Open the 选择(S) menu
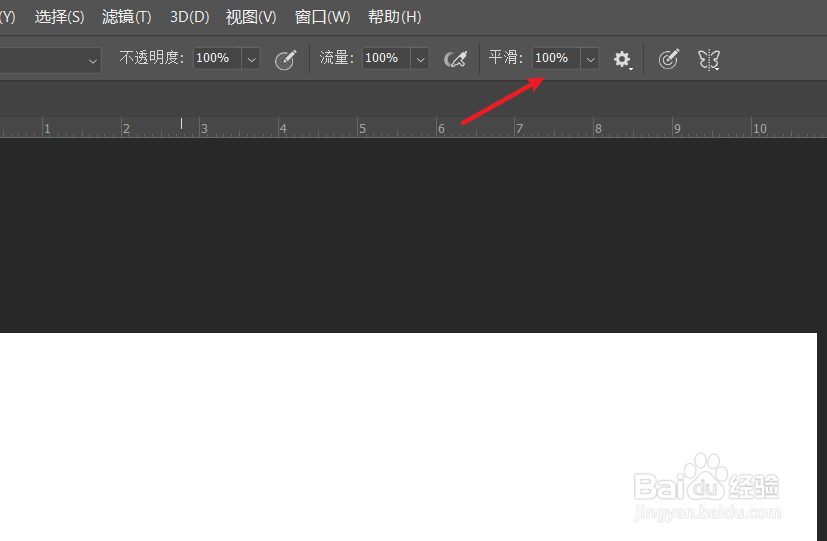 [60, 17]
